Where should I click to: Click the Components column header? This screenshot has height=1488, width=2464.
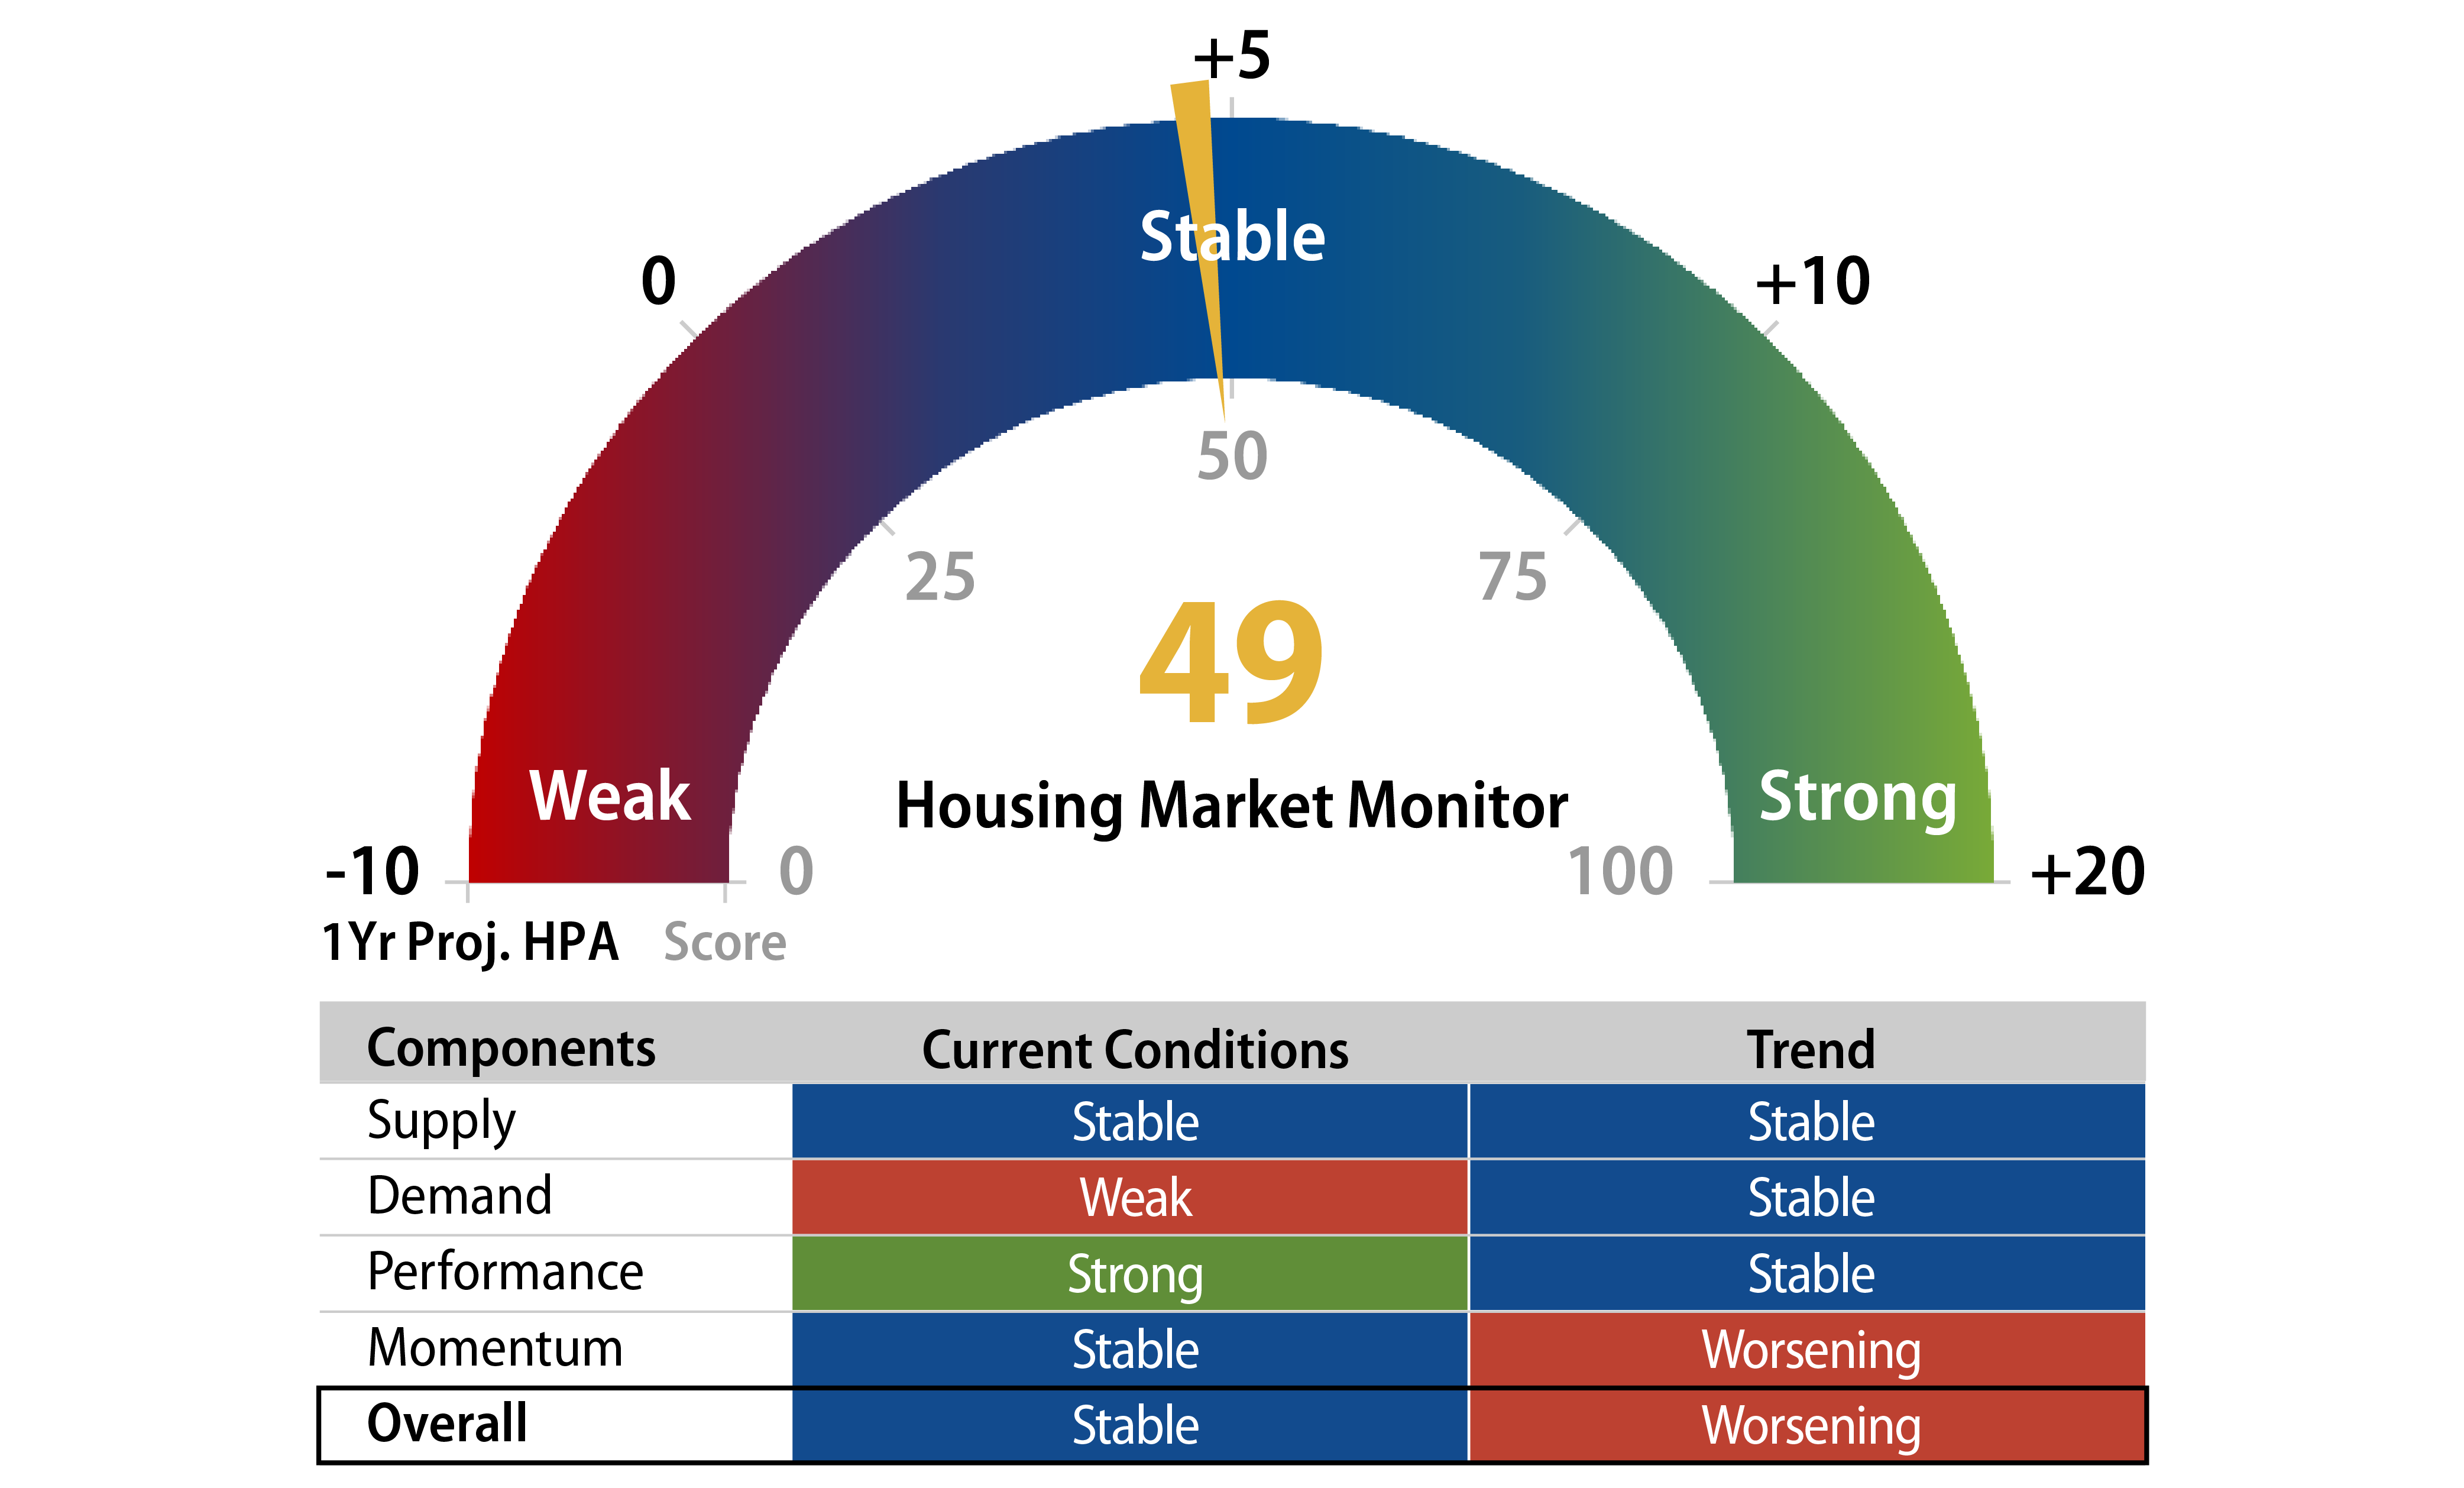pos(511,1048)
